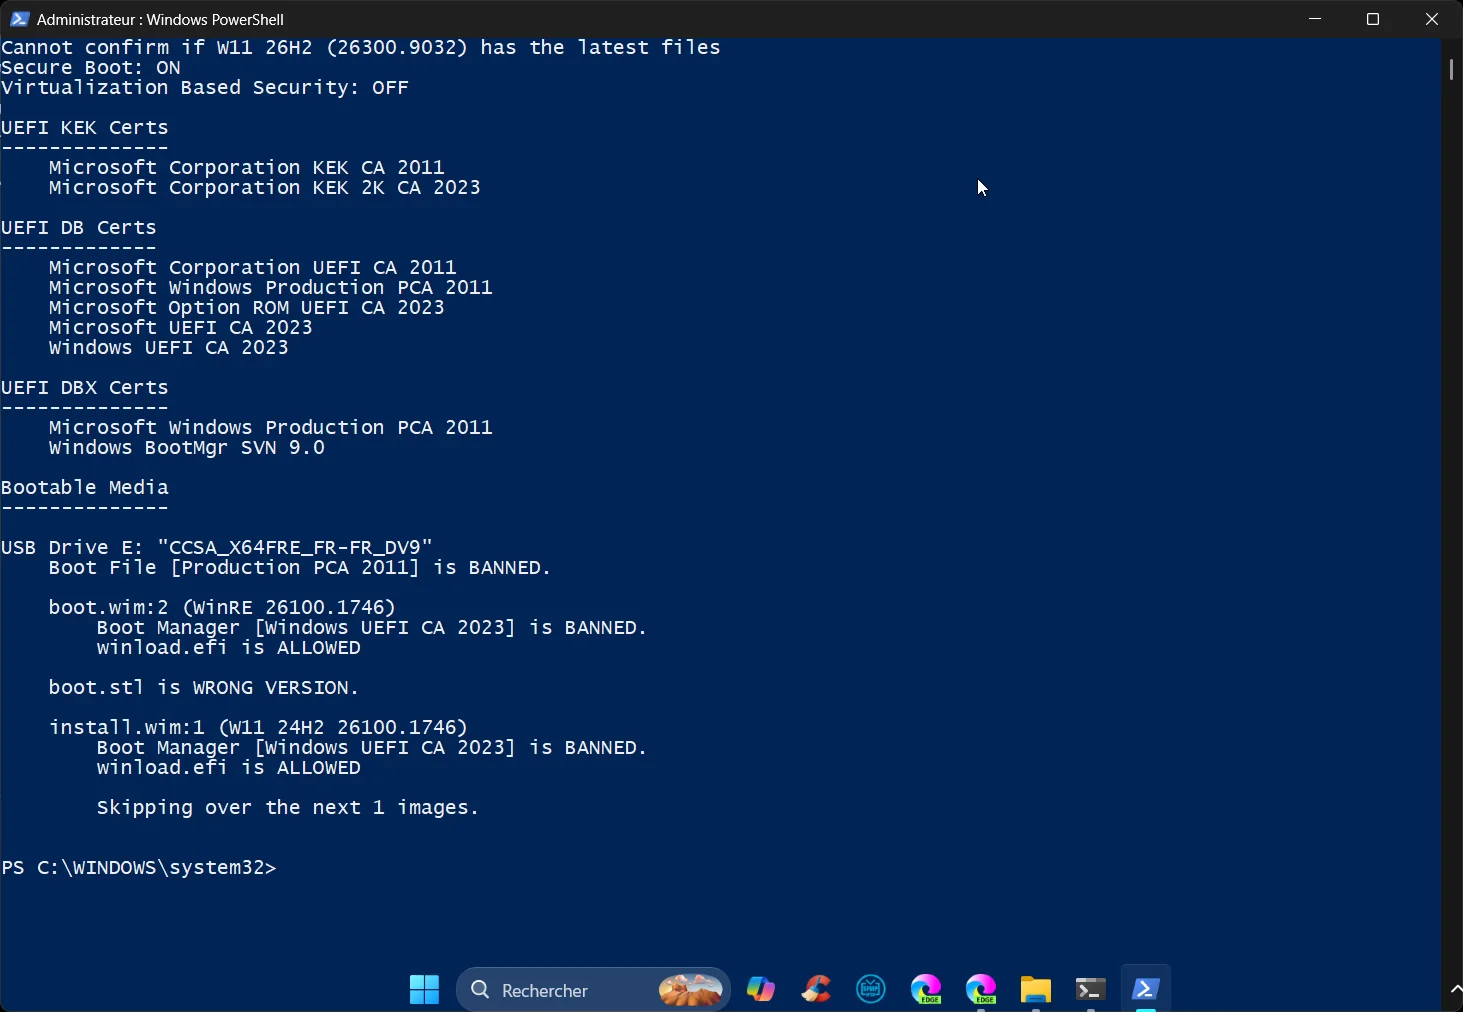This screenshot has width=1463, height=1012.
Task: Open CCleaner from the taskbar
Action: pos(816,990)
